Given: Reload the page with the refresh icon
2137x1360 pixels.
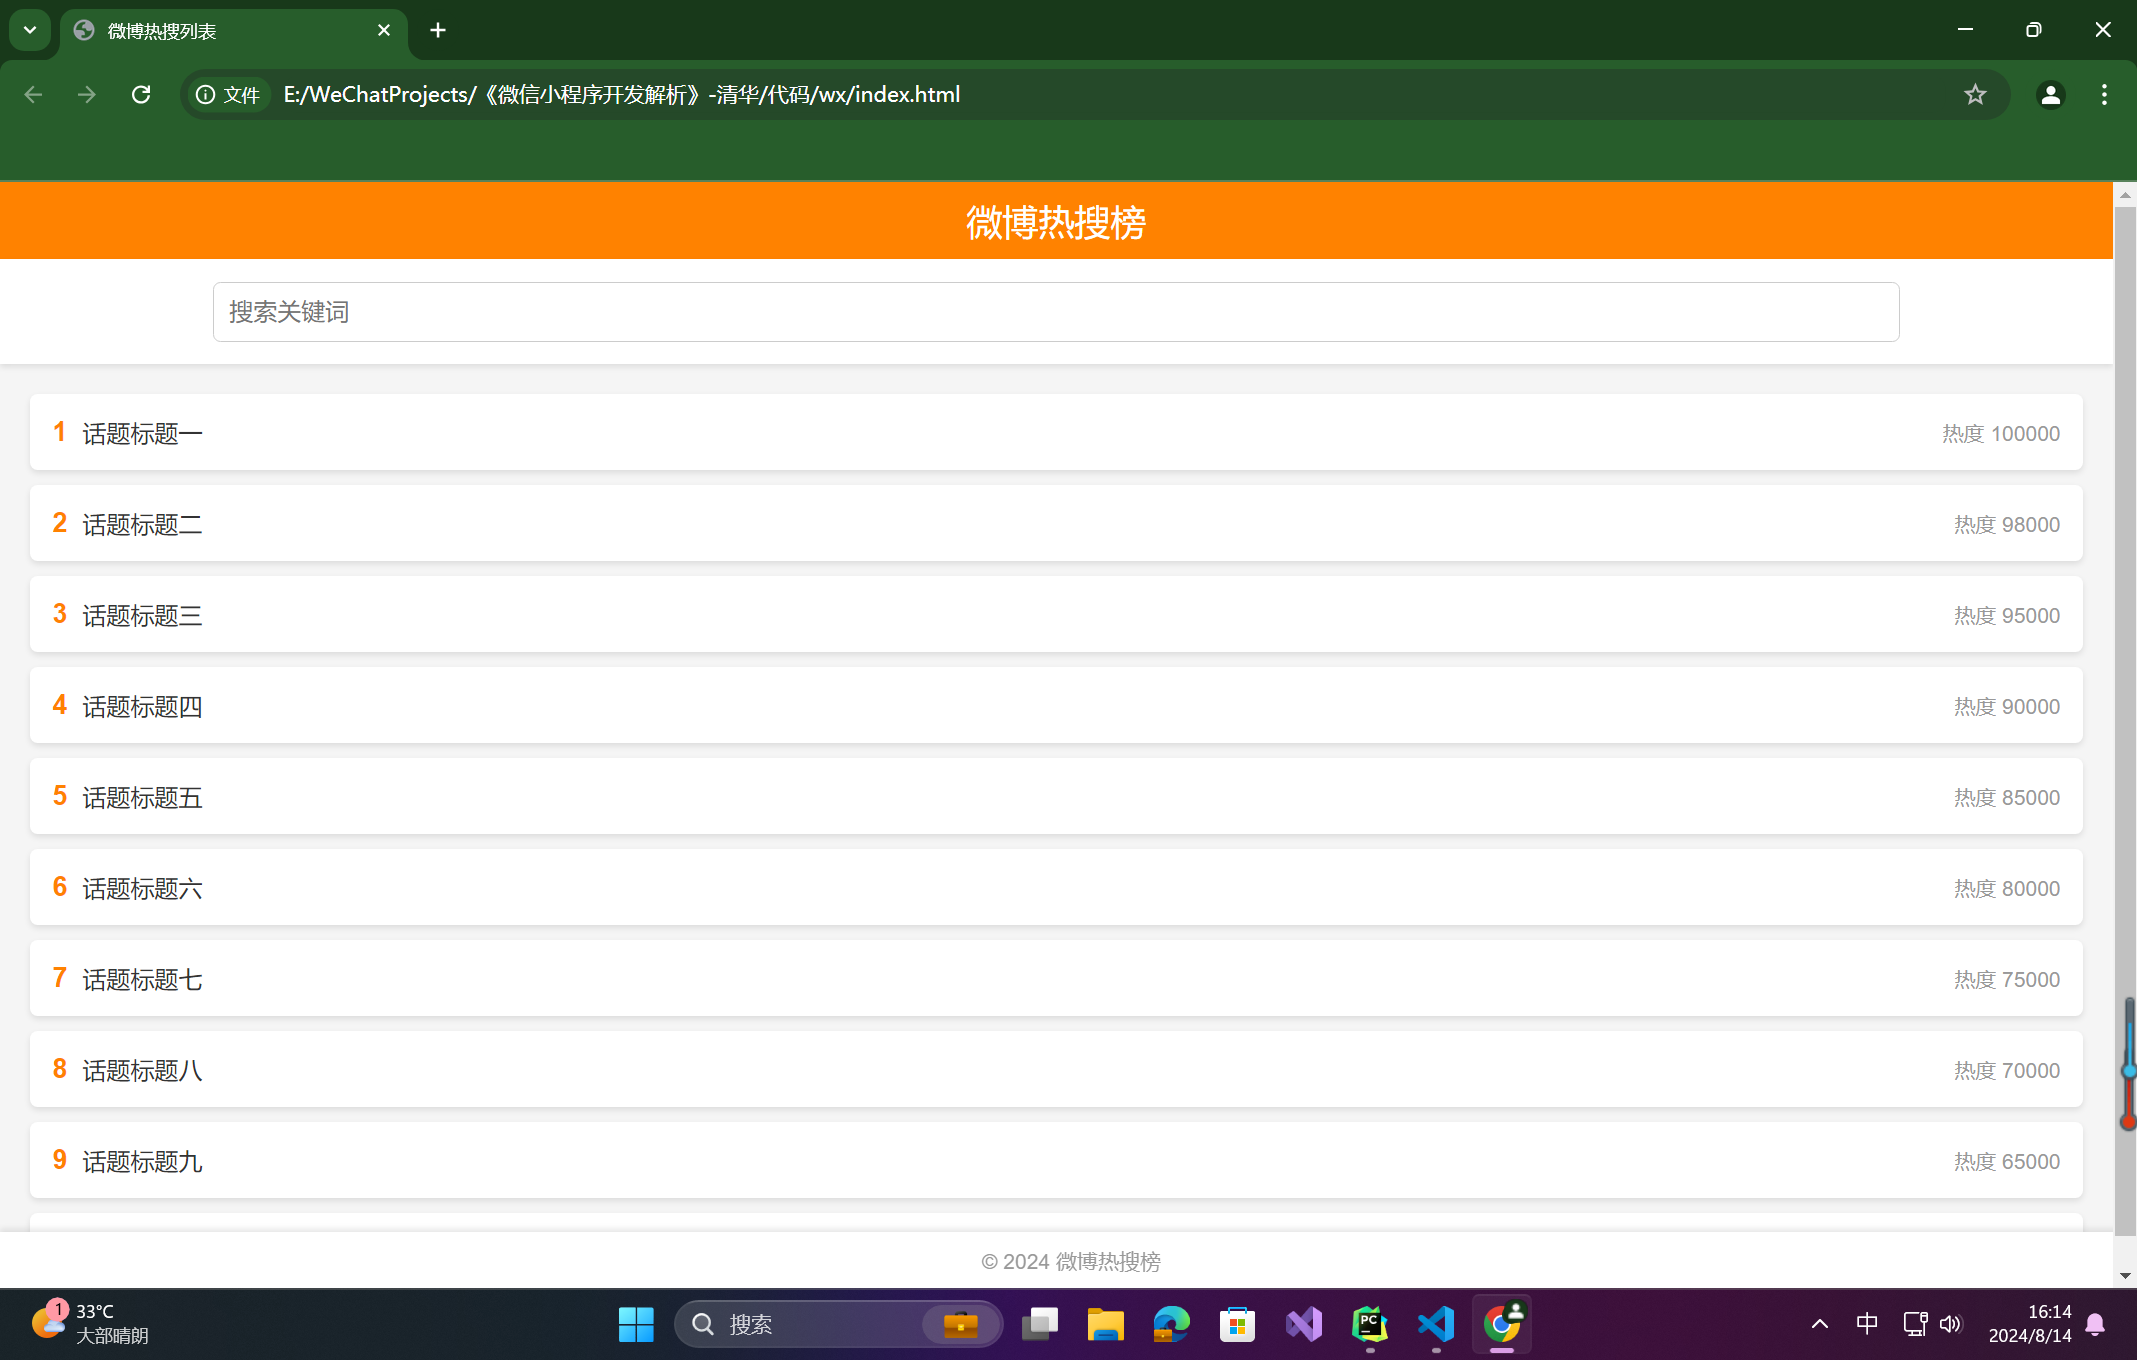Looking at the screenshot, I should tap(141, 94).
